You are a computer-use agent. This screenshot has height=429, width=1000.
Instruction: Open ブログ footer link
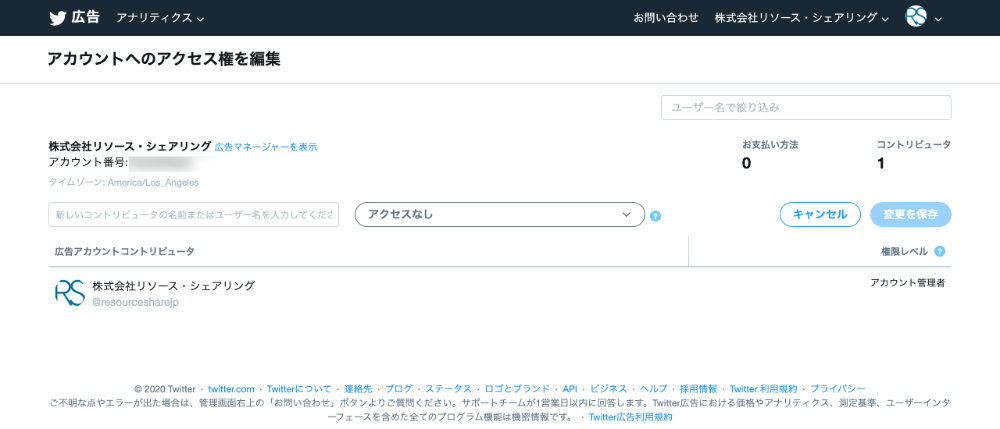(x=399, y=389)
